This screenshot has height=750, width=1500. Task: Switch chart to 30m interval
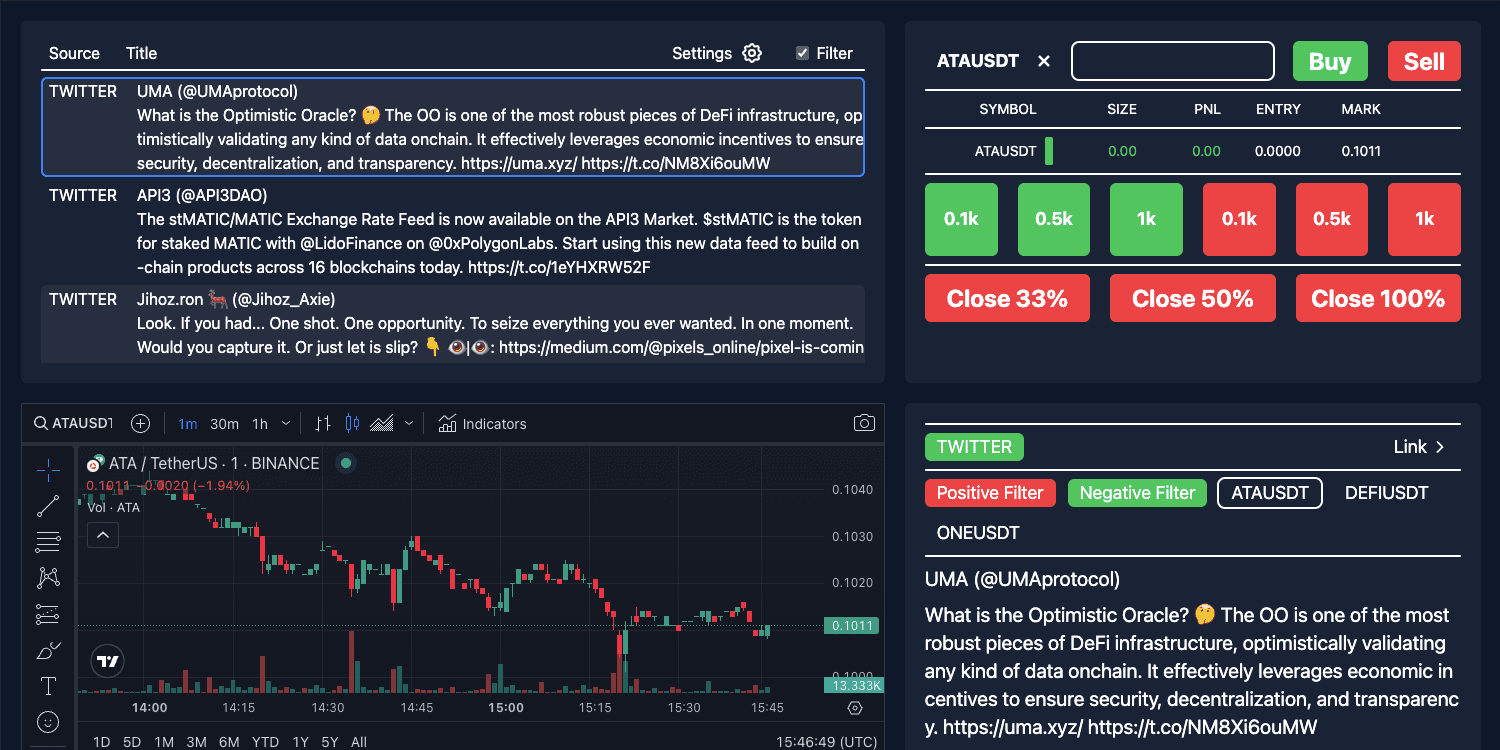tap(224, 424)
